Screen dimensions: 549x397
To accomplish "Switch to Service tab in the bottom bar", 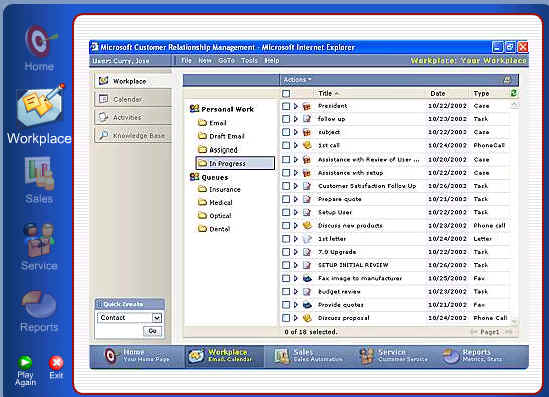I will pyautogui.click(x=394, y=356).
